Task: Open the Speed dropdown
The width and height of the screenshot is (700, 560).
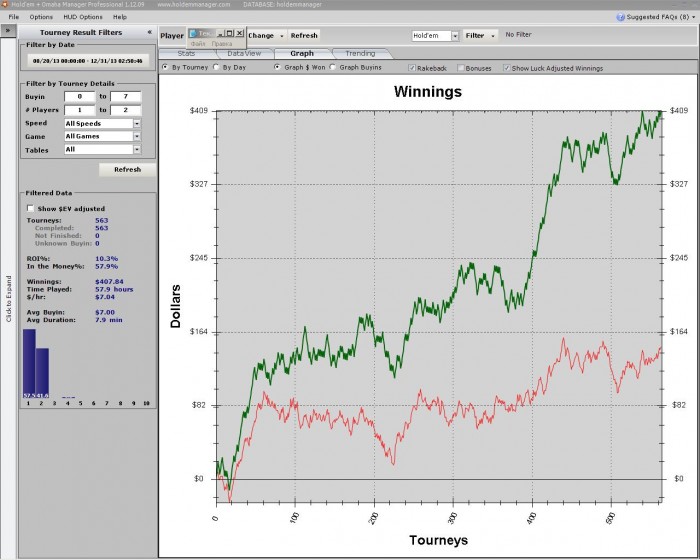Action: point(137,123)
